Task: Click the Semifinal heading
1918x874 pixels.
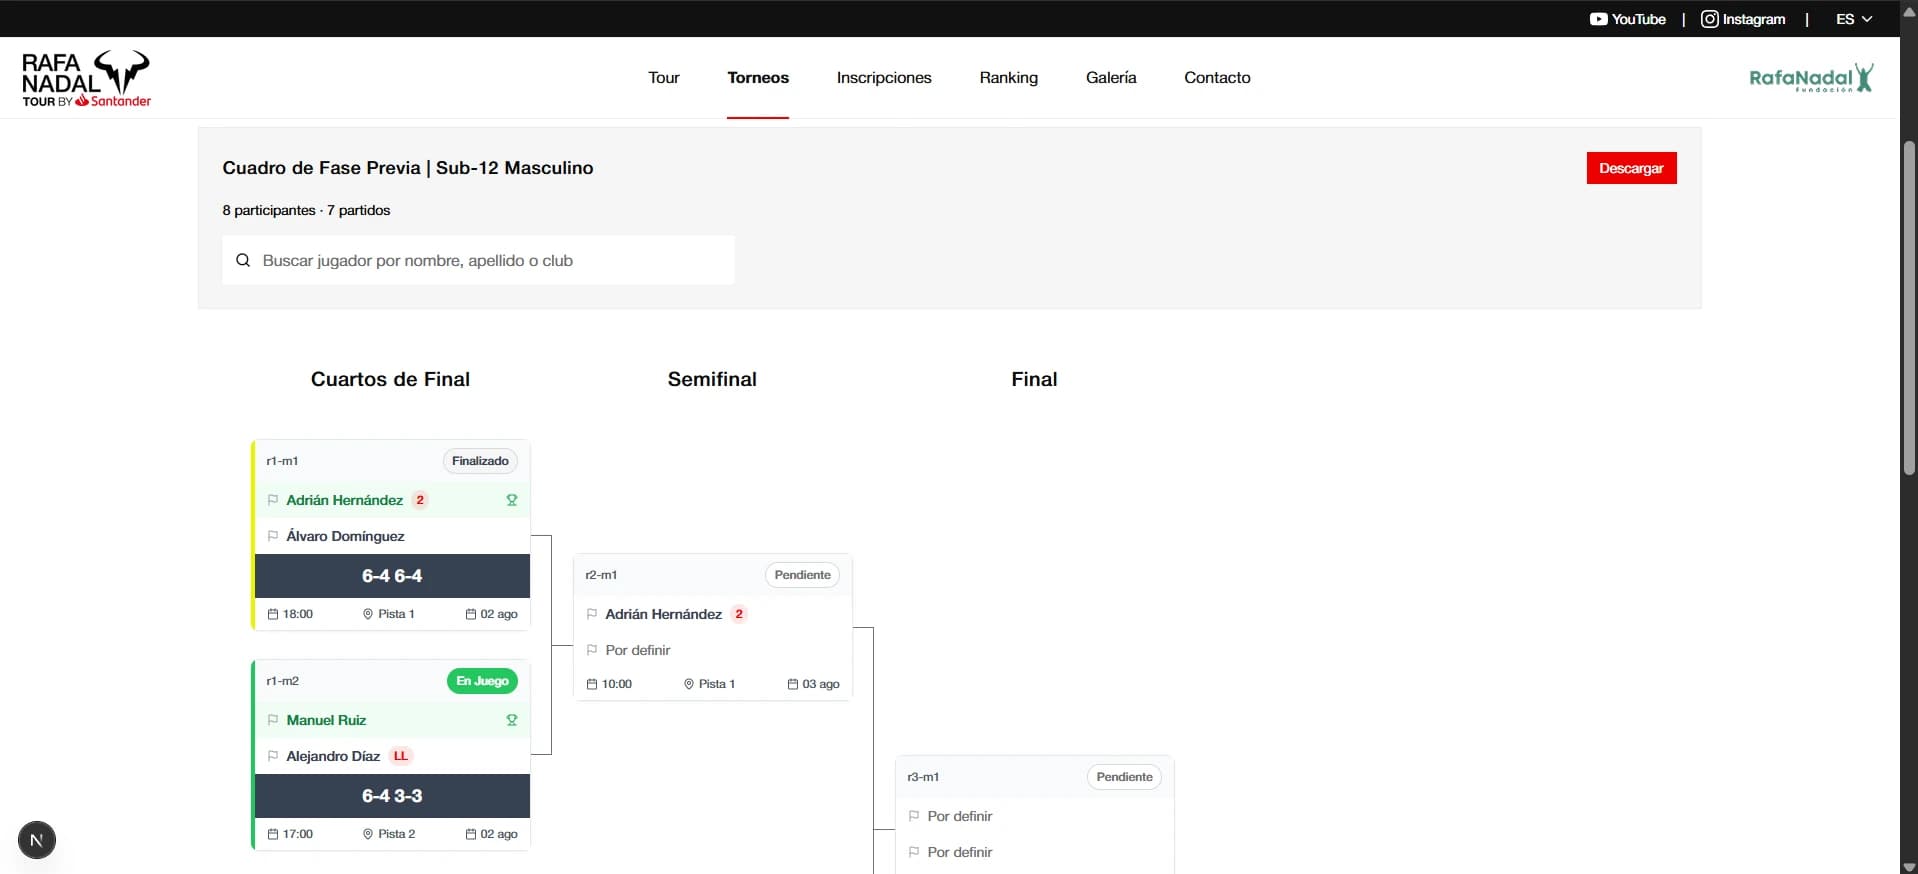Action: [x=712, y=379]
